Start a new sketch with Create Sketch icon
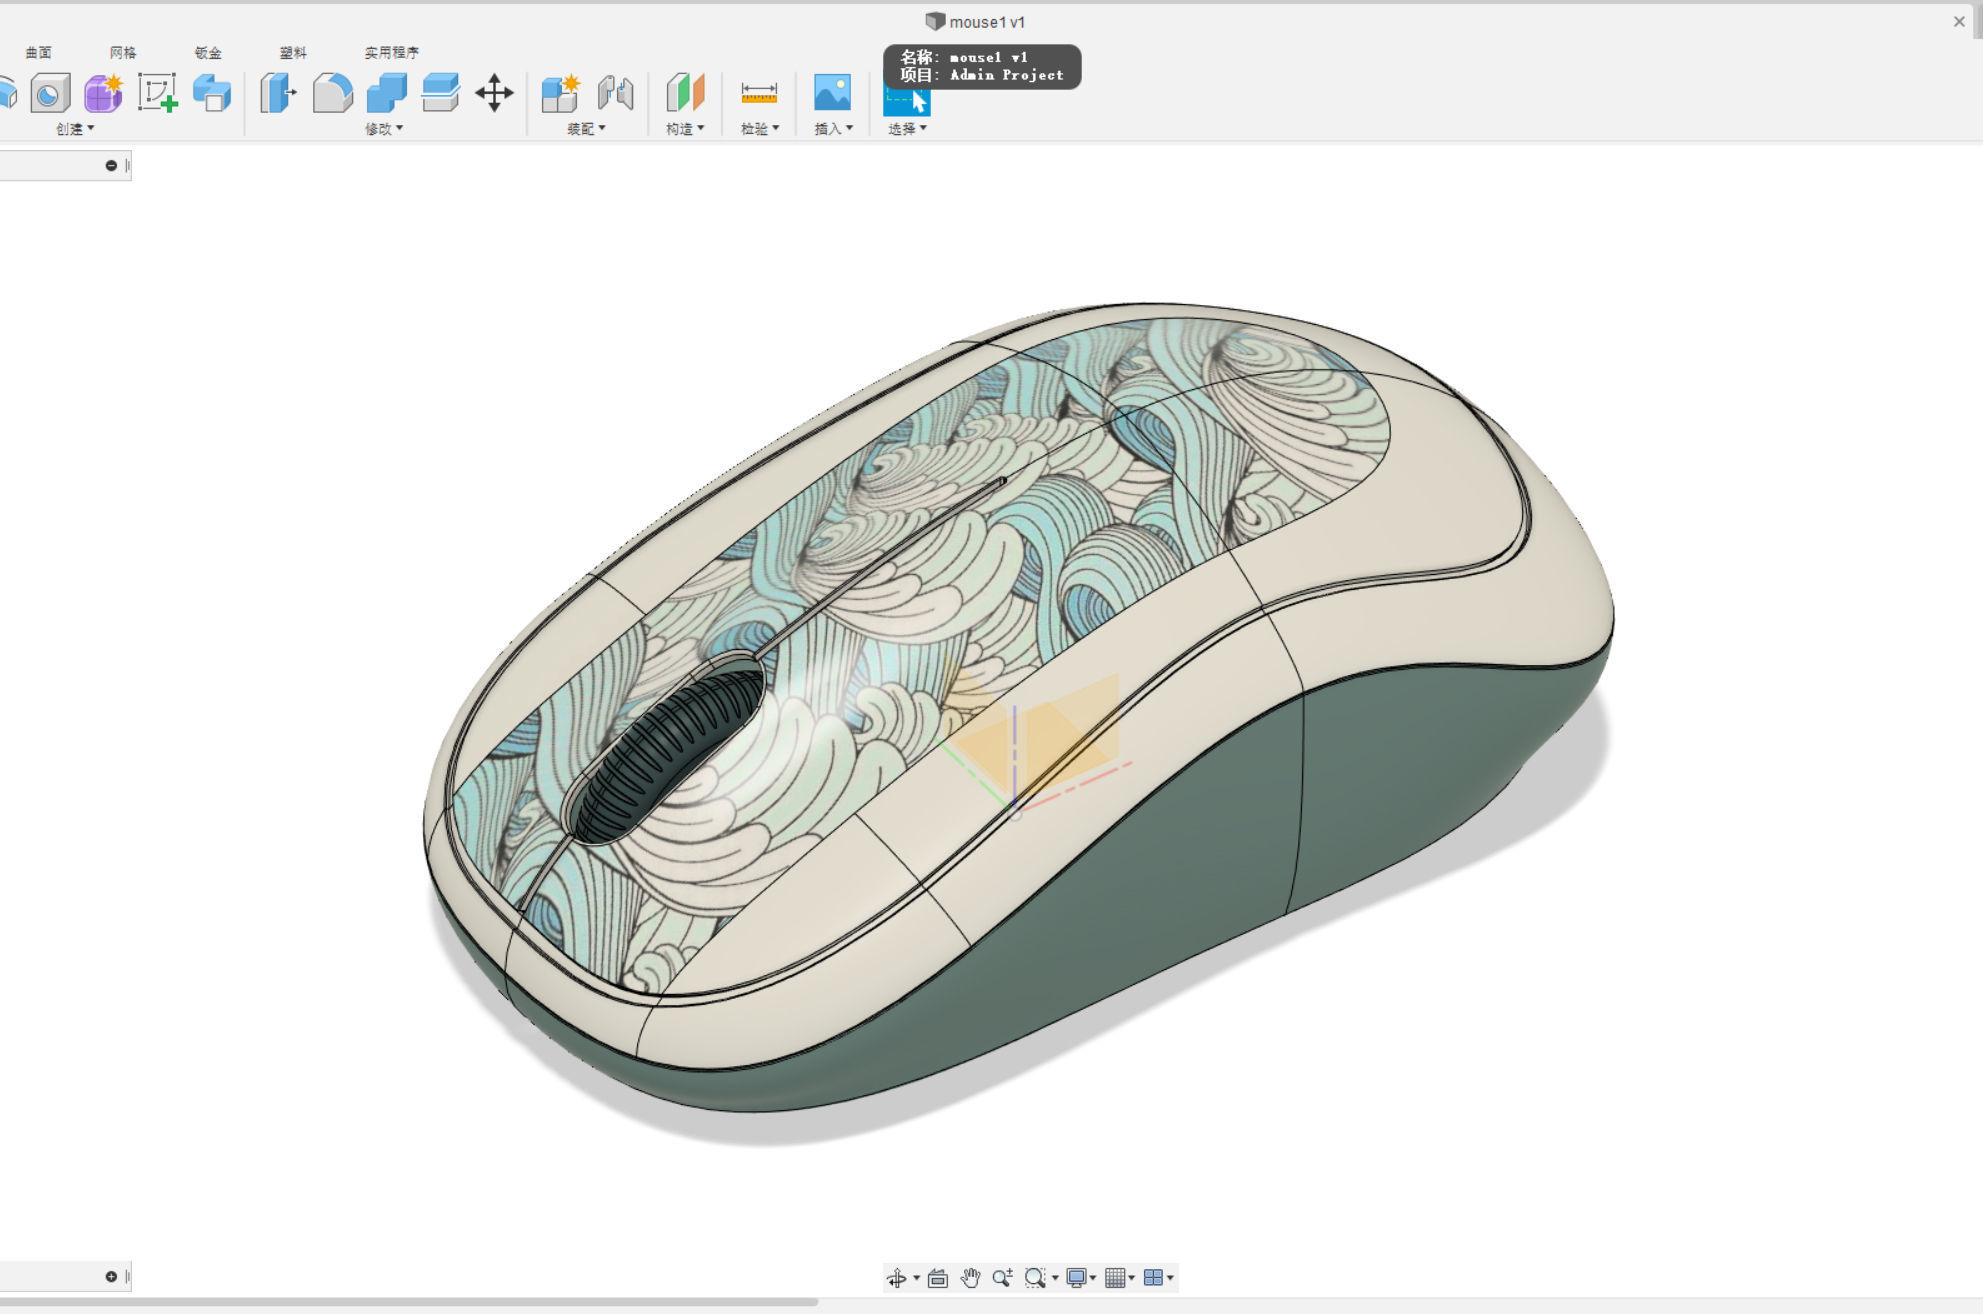The image size is (1983, 1314). tap(157, 93)
